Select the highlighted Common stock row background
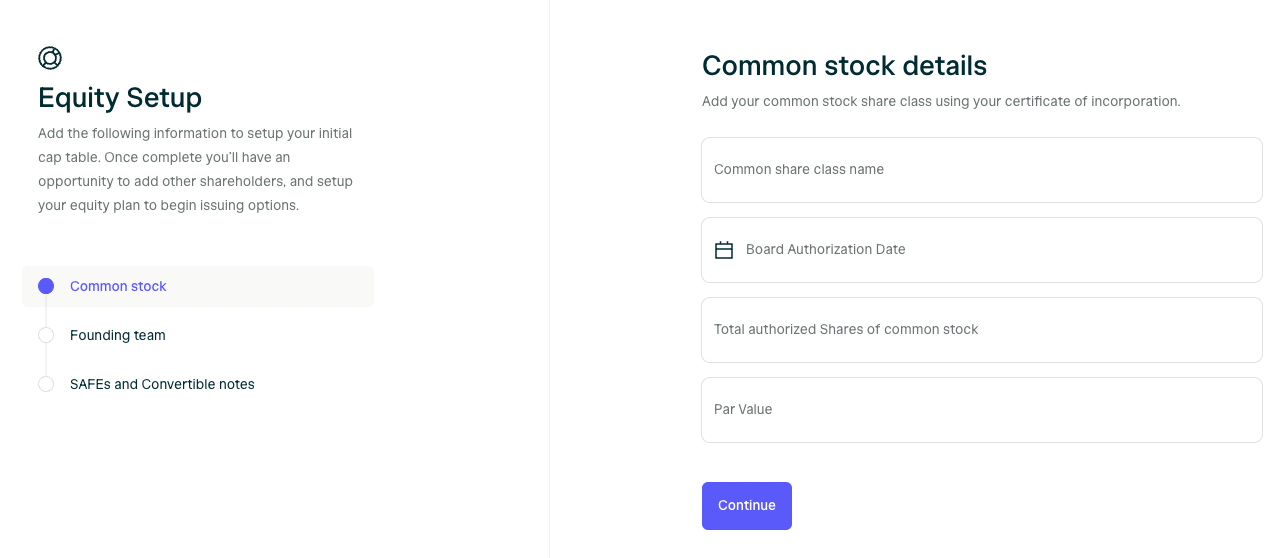Image resolution: width=1282 pixels, height=558 pixels. (x=198, y=286)
